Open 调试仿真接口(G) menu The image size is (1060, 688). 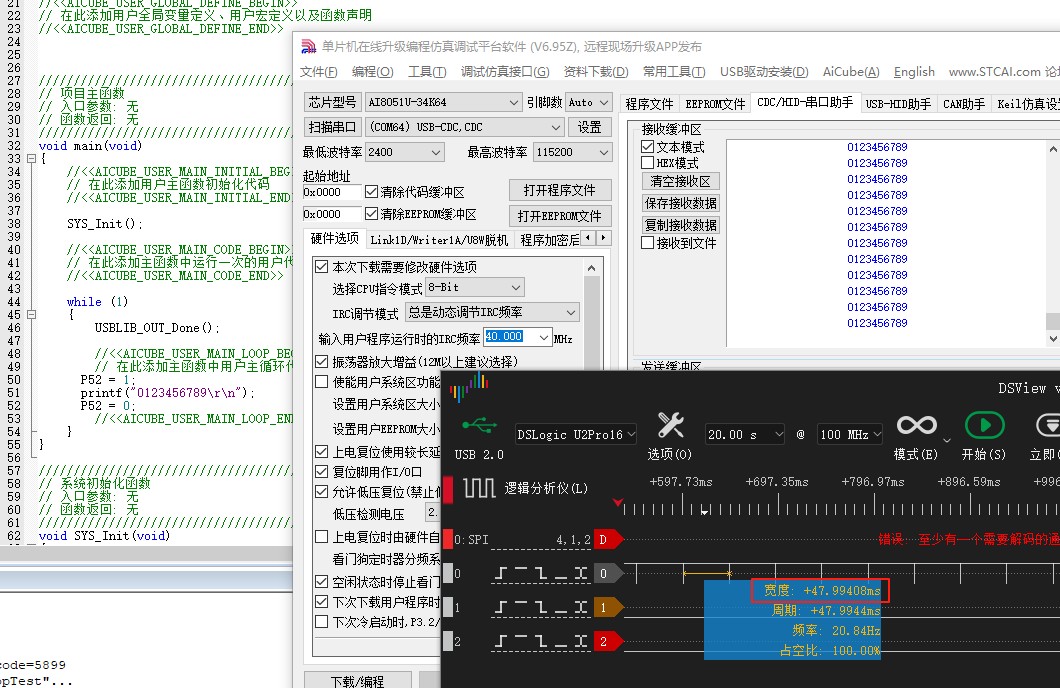[x=505, y=72]
